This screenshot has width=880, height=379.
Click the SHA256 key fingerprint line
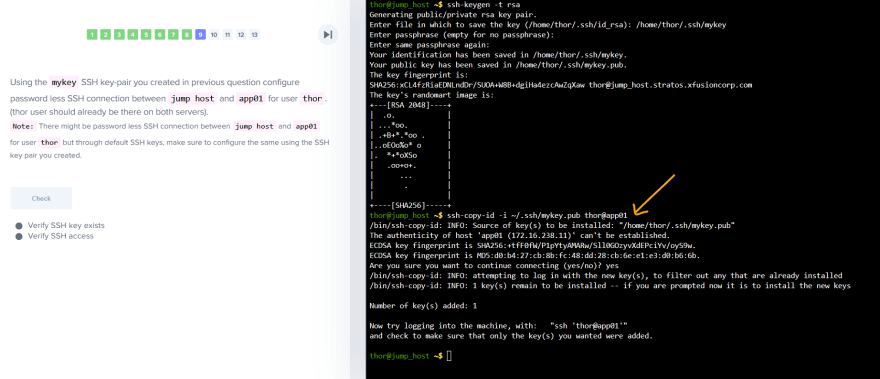(x=561, y=85)
